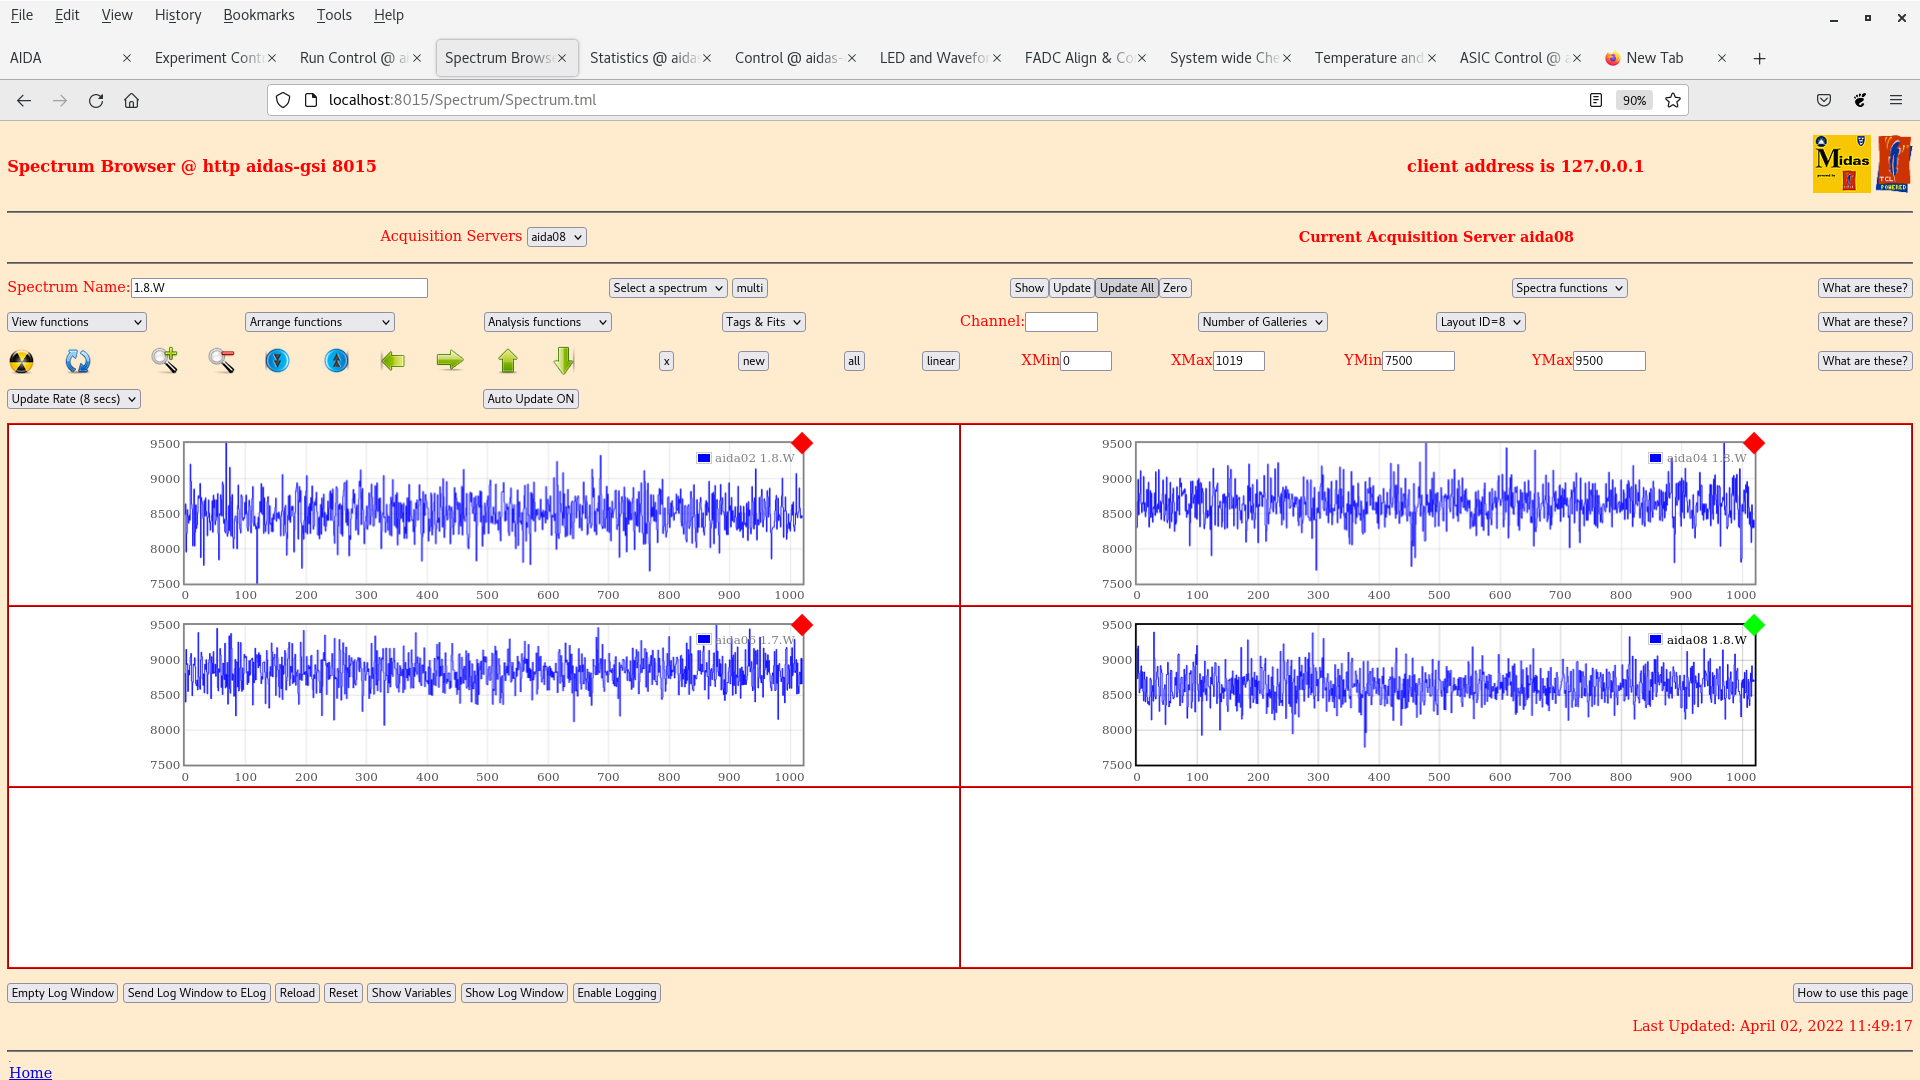The width and height of the screenshot is (1920, 1080).
Task: Open the Analysis functions dropdown
Action: coord(547,322)
